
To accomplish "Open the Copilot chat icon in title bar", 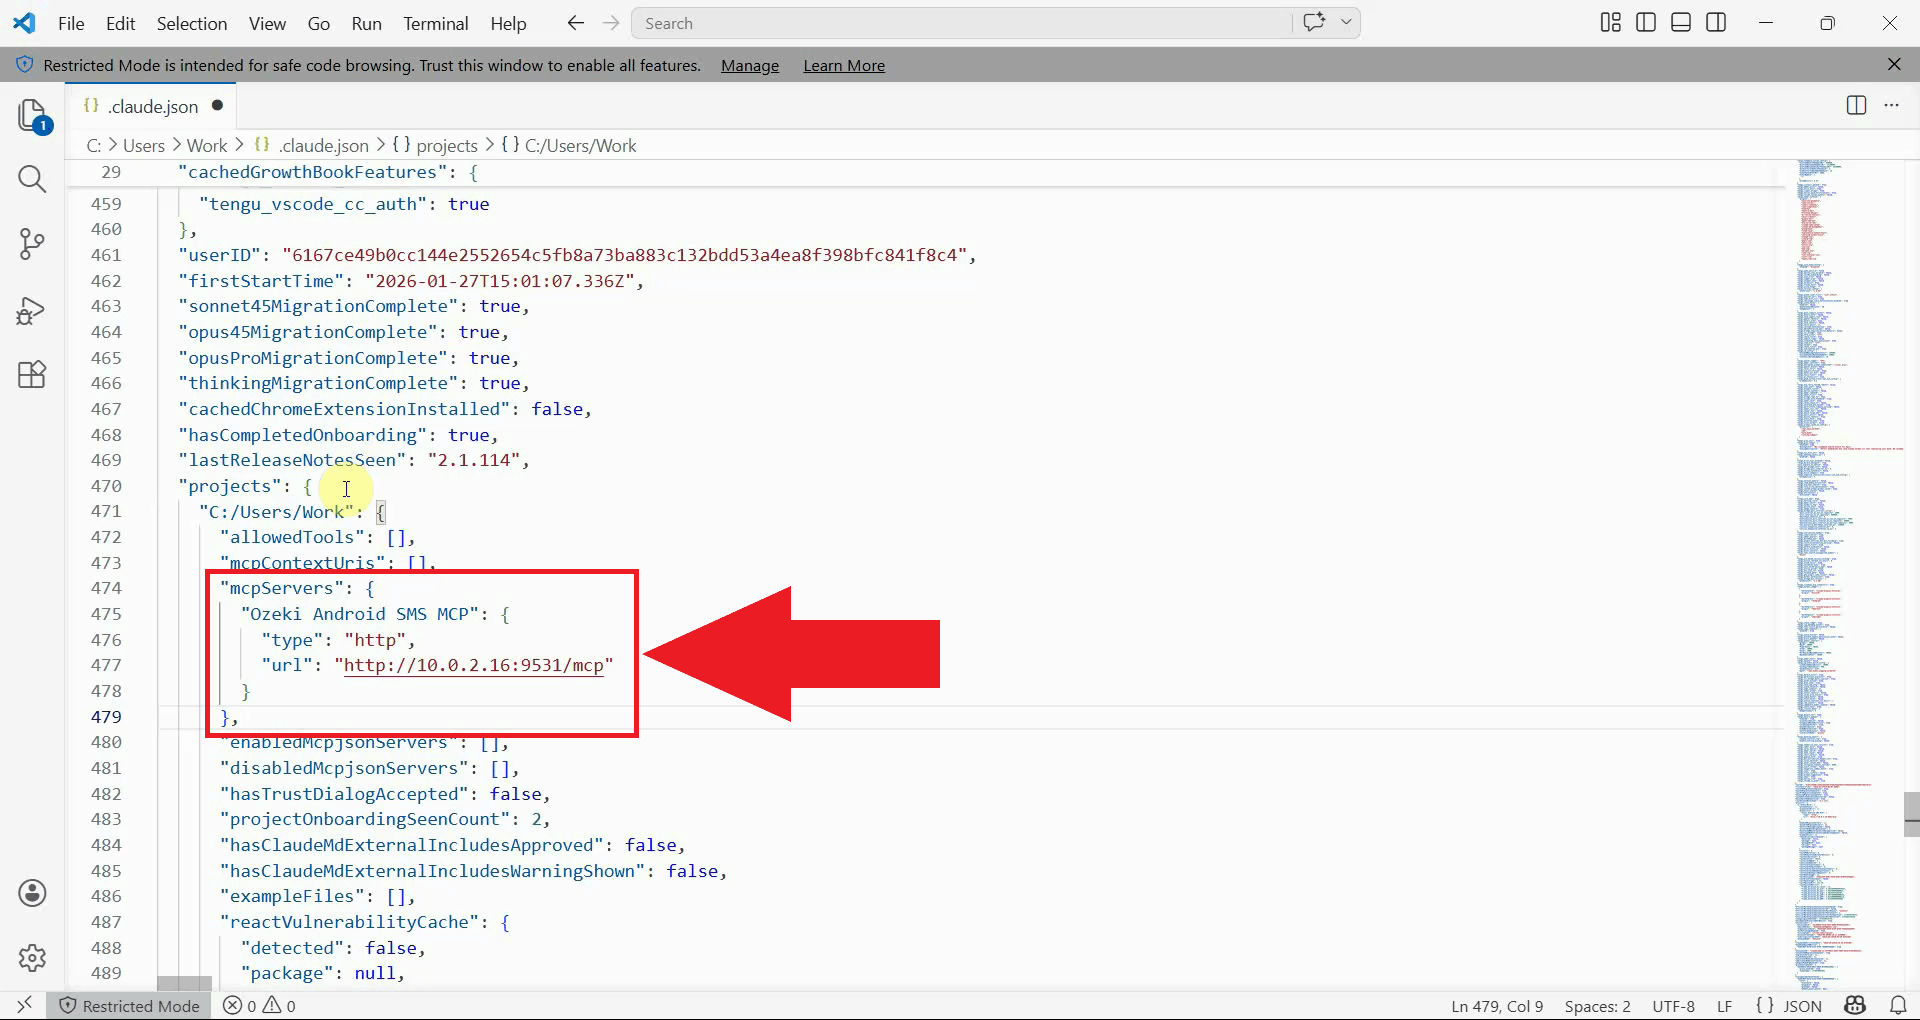I will click(x=1314, y=22).
